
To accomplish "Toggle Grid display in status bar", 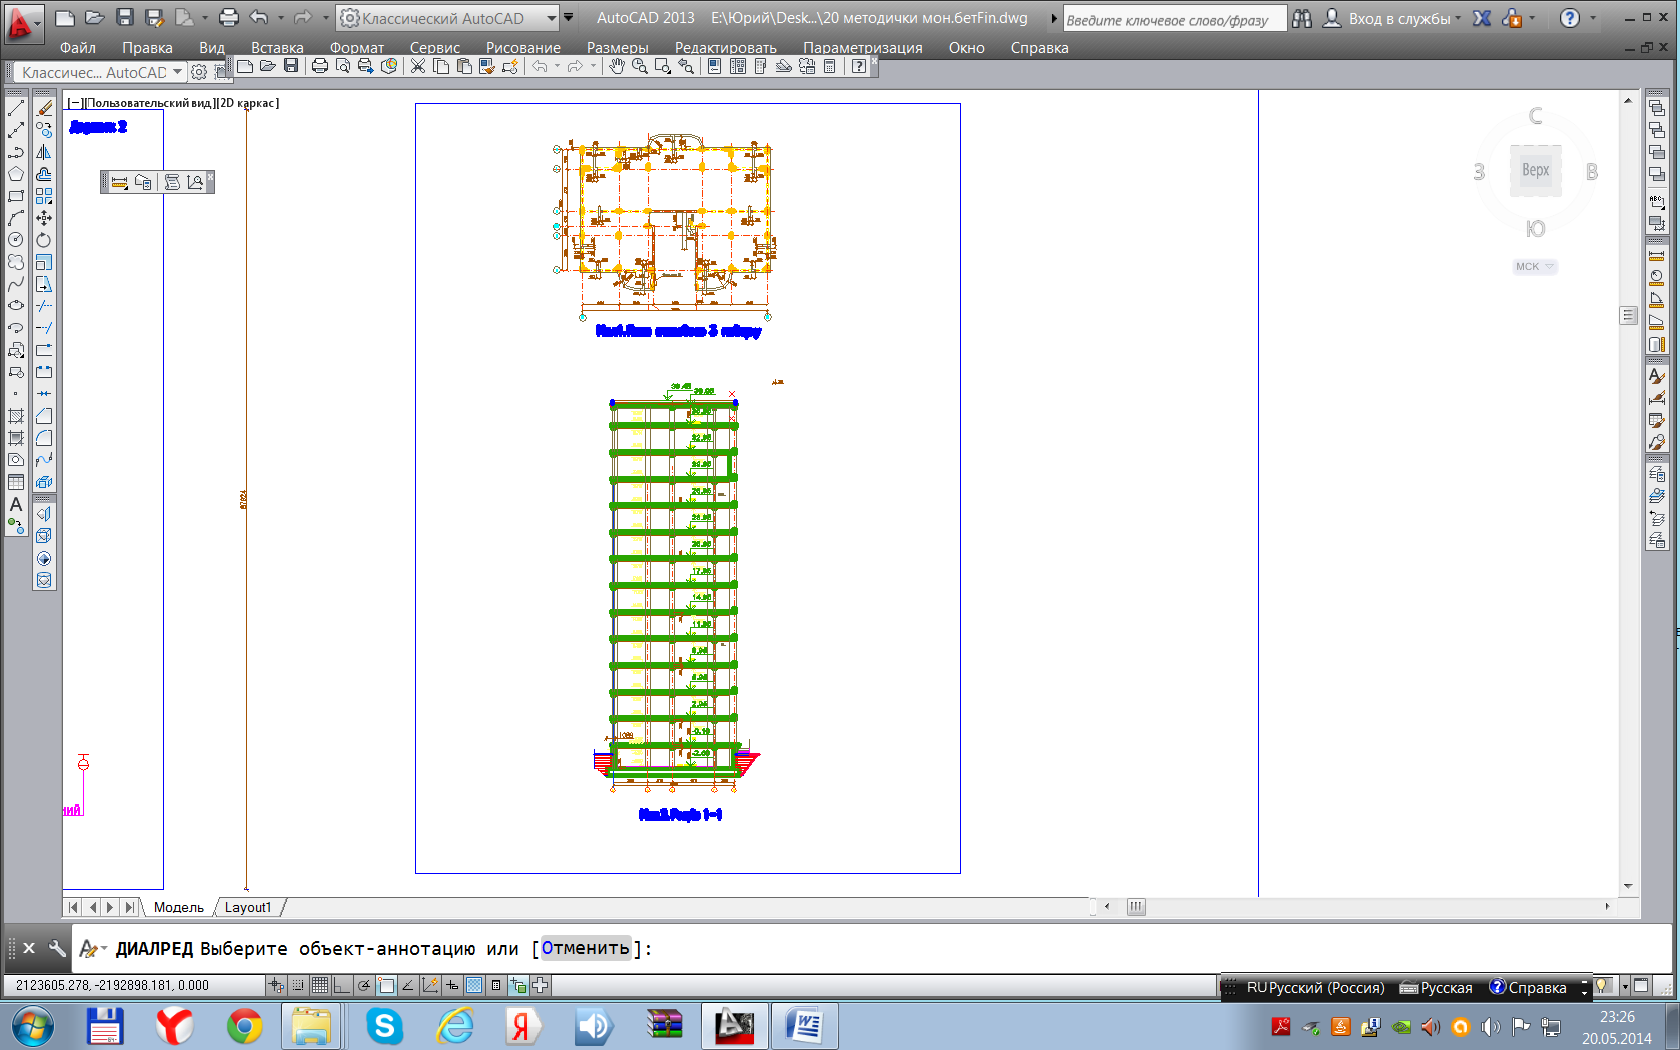I will click(x=319, y=986).
